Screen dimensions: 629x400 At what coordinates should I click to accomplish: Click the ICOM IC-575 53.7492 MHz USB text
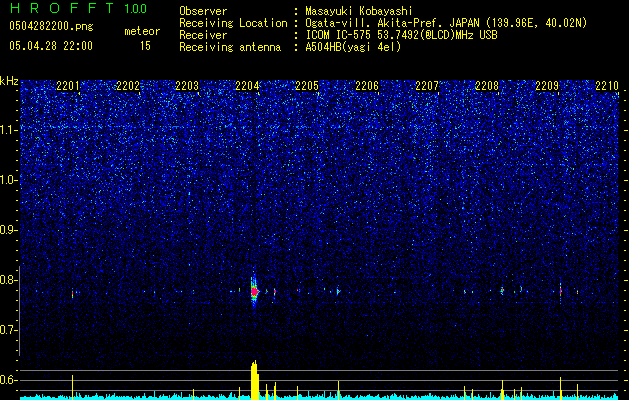[x=401, y=35]
